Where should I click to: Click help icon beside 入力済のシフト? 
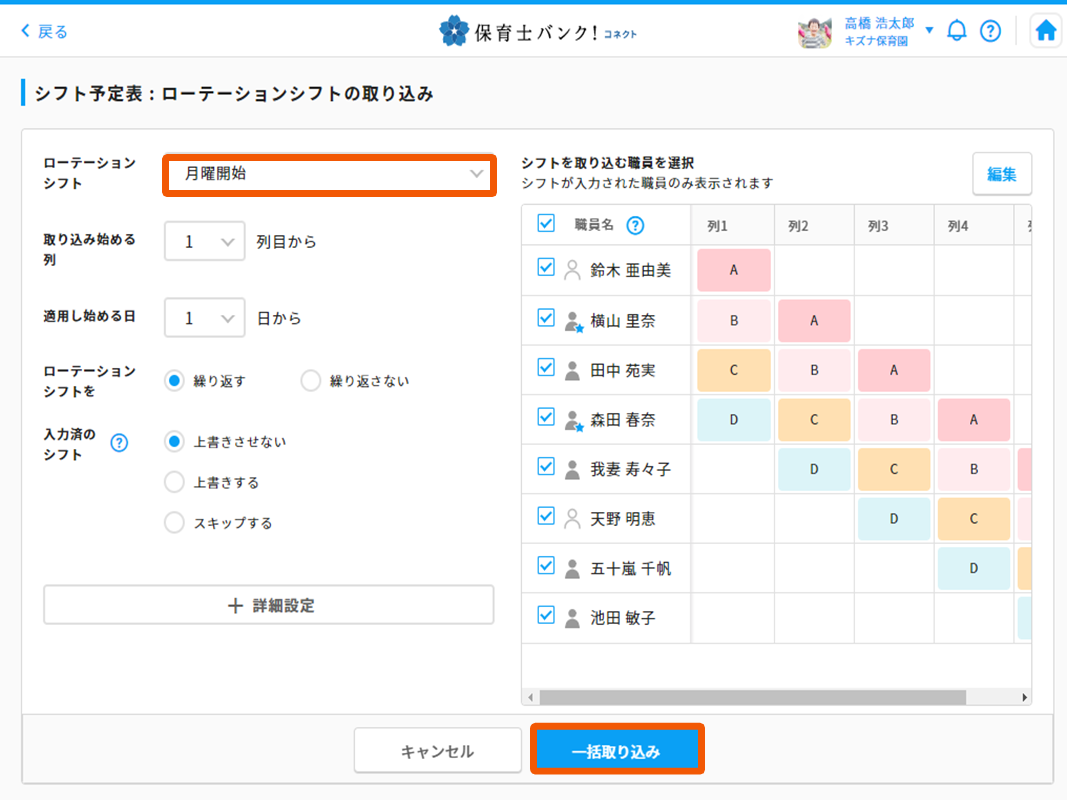[x=119, y=442]
